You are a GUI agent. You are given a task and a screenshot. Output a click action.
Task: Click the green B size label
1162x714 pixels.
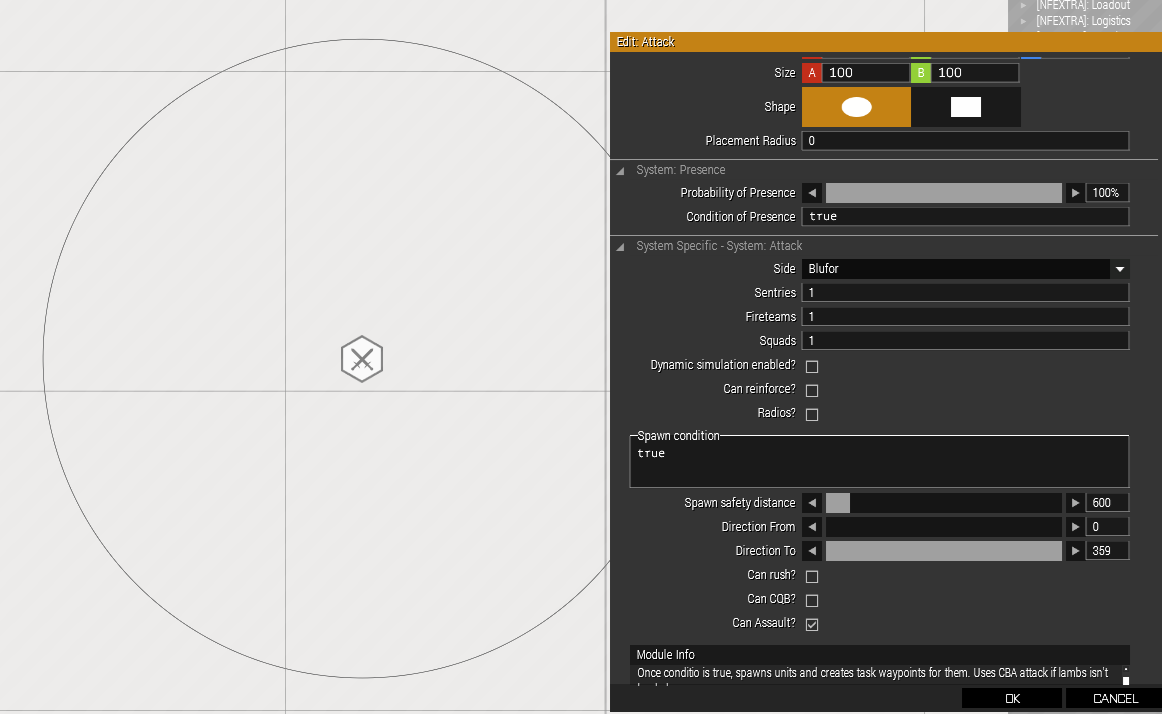pyautogui.click(x=921, y=73)
